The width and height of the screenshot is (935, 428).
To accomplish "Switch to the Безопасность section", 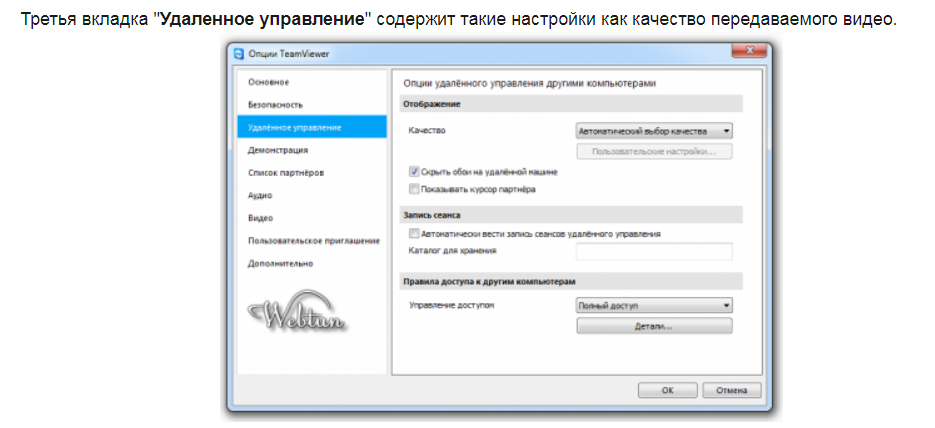I will pos(275,105).
